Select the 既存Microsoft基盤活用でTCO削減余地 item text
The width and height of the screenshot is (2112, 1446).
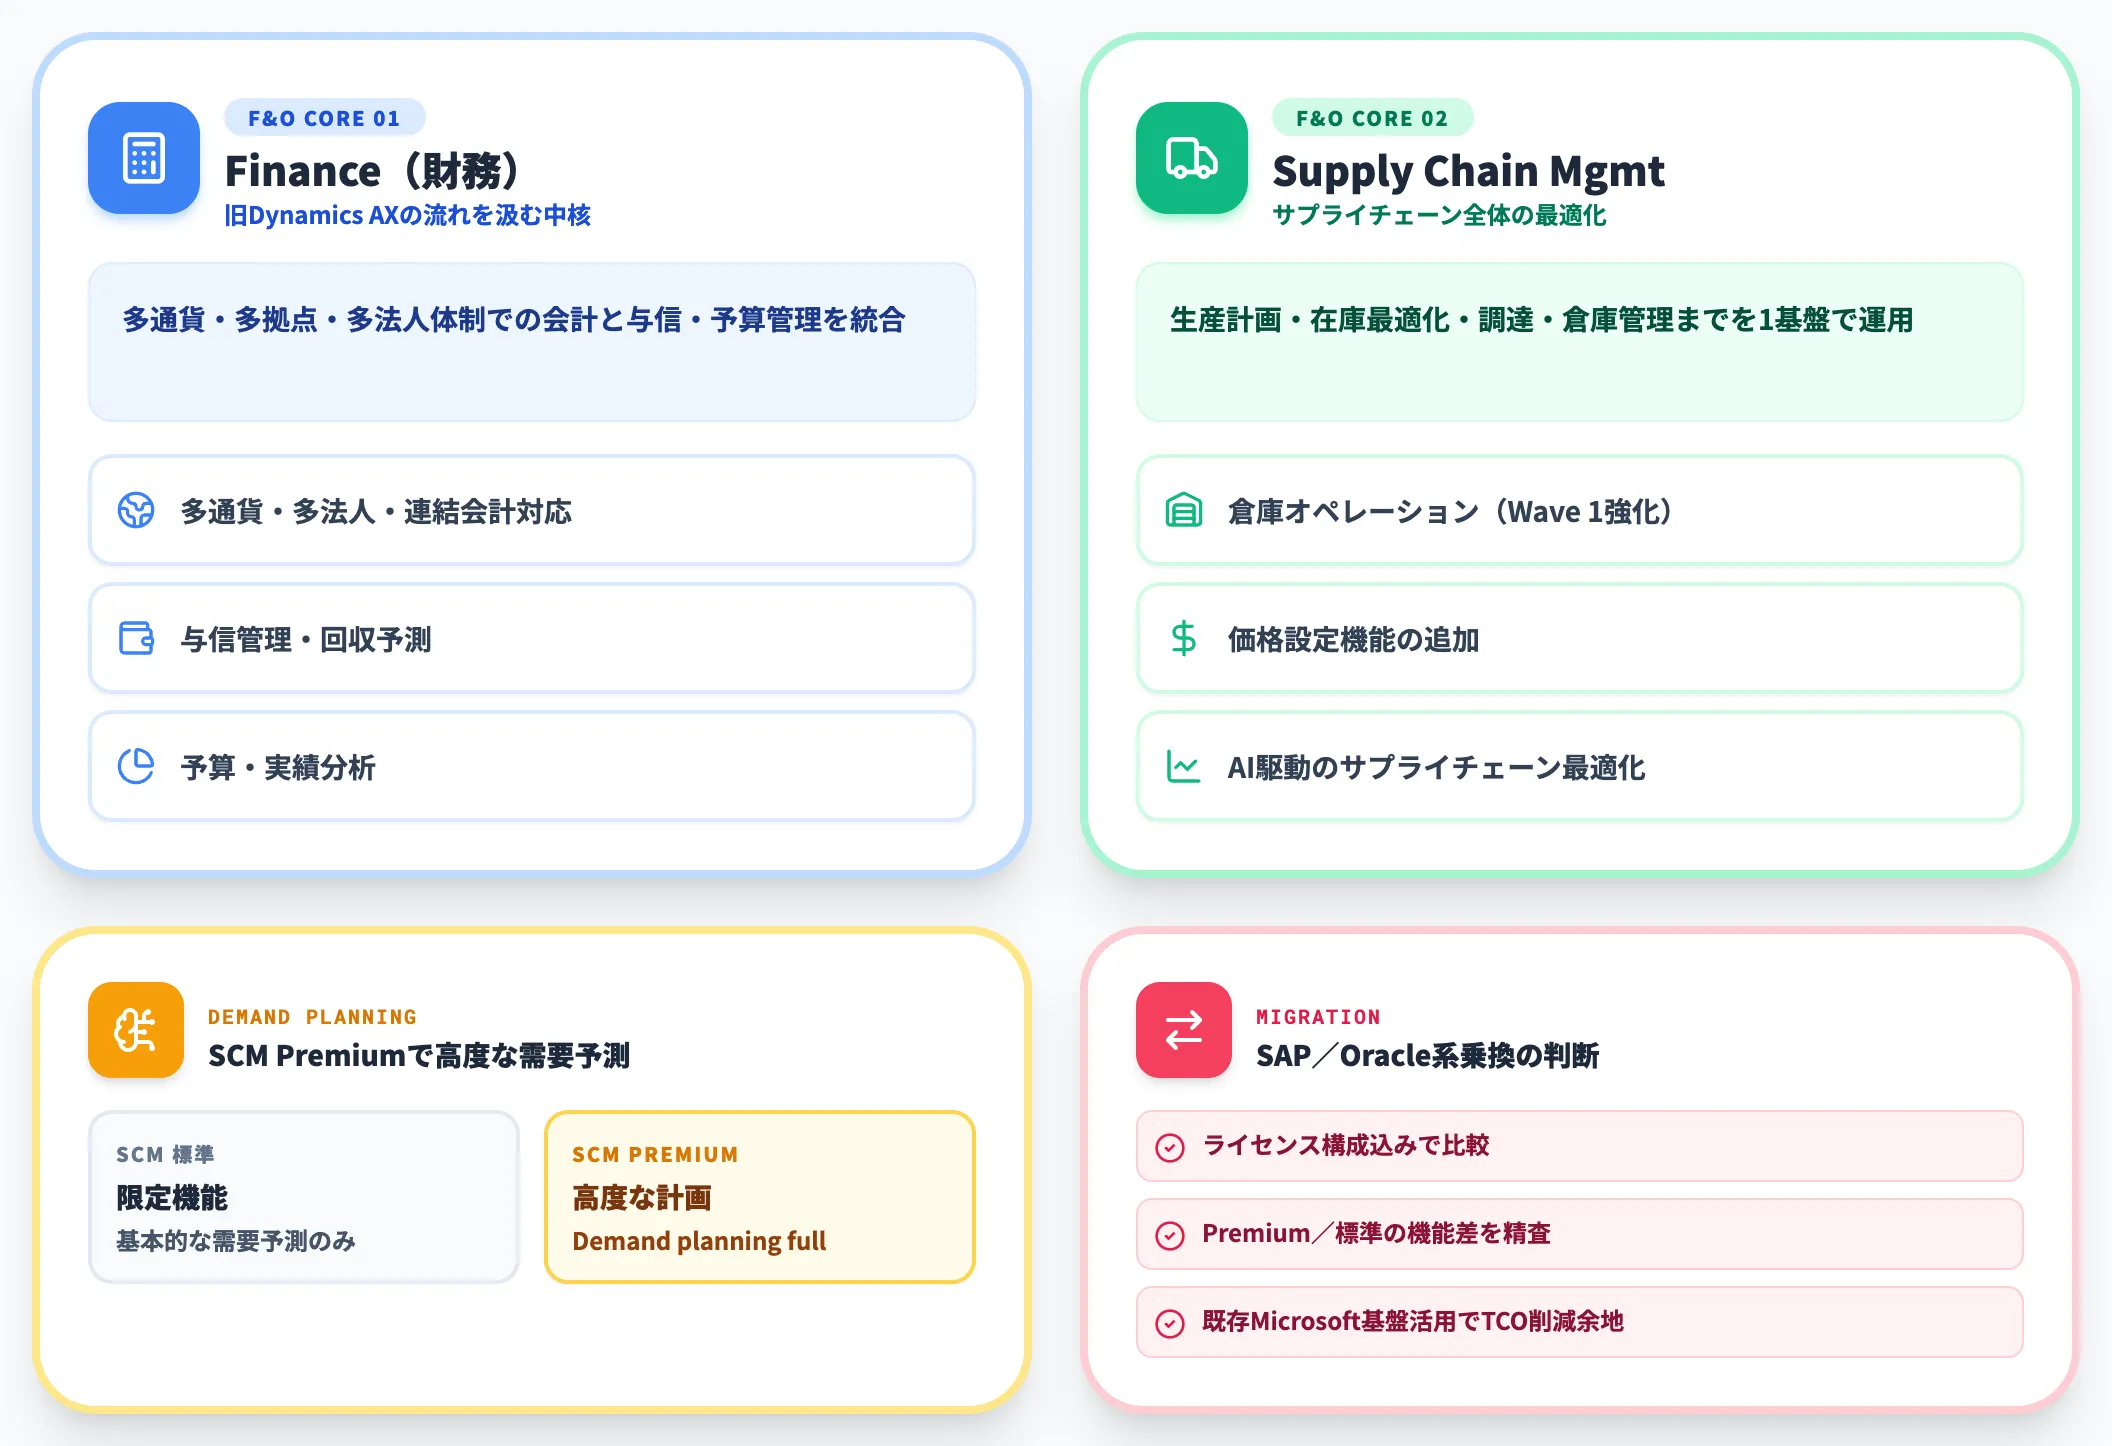coord(1413,1321)
